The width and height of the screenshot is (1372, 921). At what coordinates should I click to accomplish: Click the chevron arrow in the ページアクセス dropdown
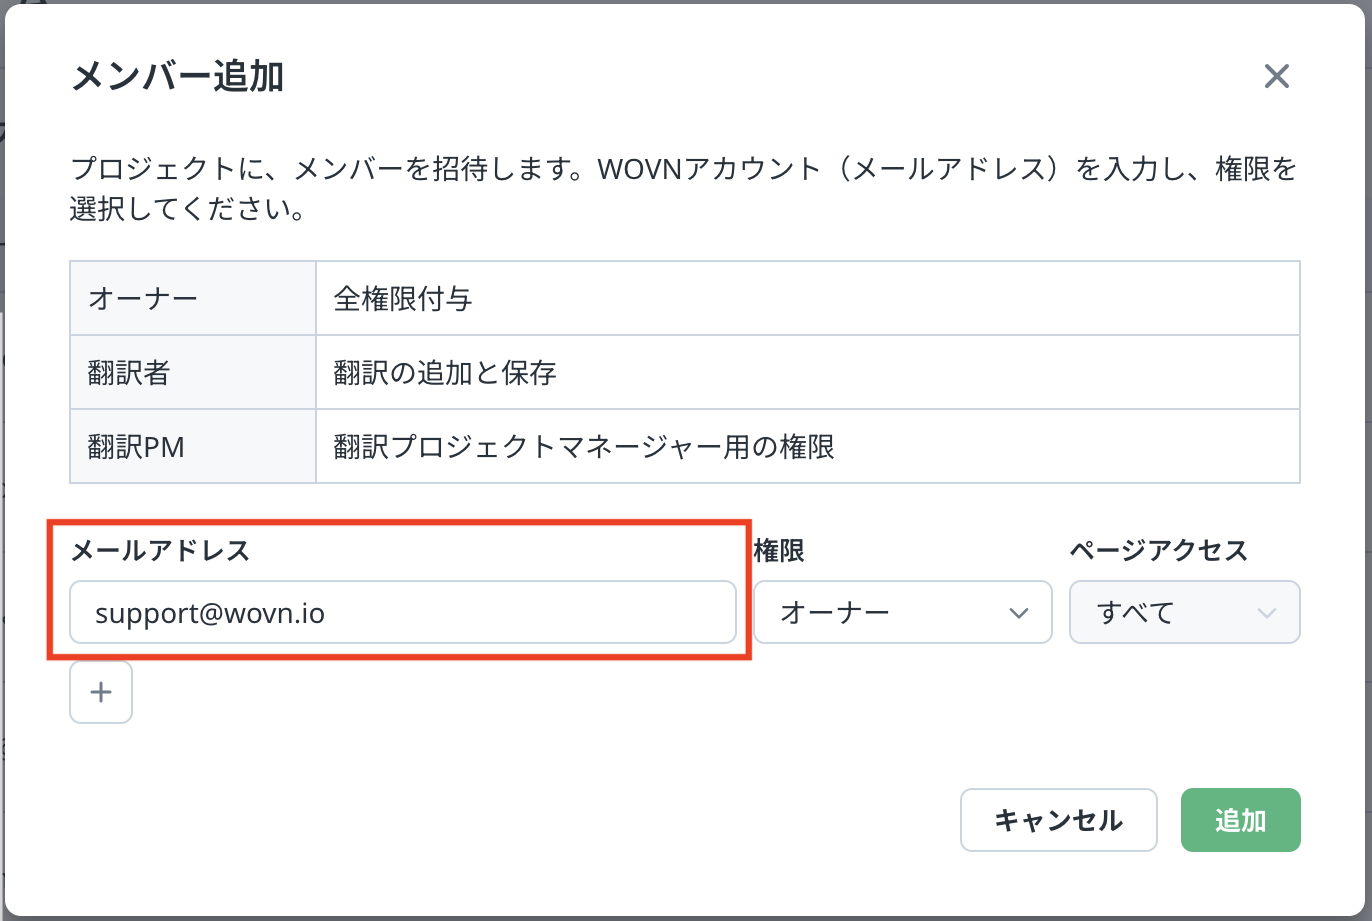click(1267, 612)
